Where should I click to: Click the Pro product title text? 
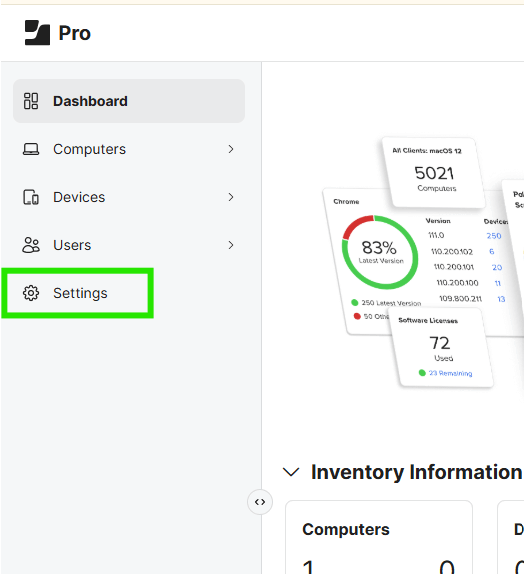pyautogui.click(x=74, y=33)
